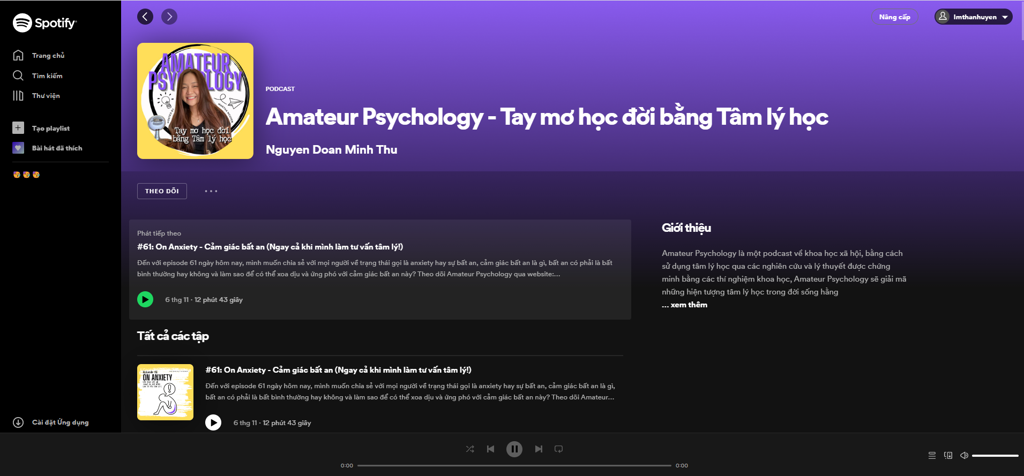The height and width of the screenshot is (476, 1024).
Task: Open Trang chủ home icon
Action: (18, 56)
